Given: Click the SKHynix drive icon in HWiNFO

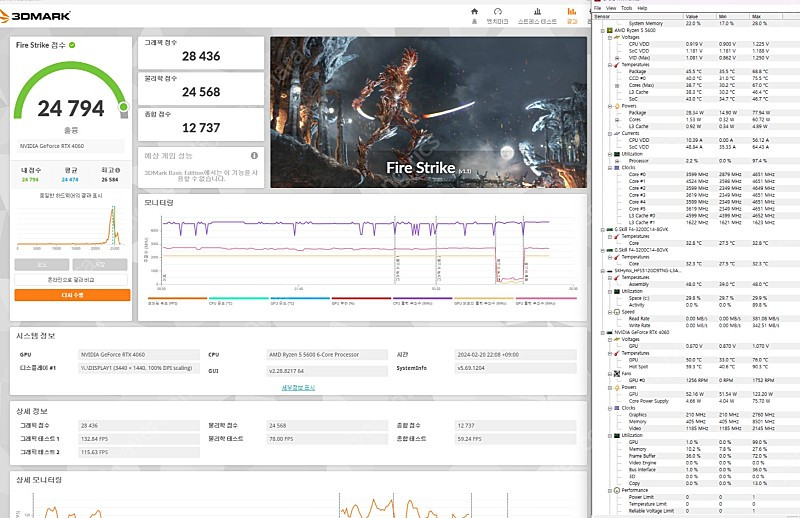Looking at the screenshot, I should [609, 270].
